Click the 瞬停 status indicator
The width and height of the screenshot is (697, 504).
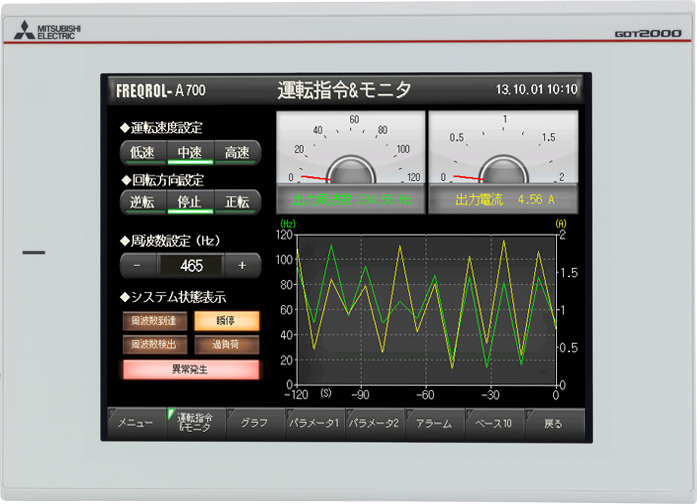pos(226,321)
